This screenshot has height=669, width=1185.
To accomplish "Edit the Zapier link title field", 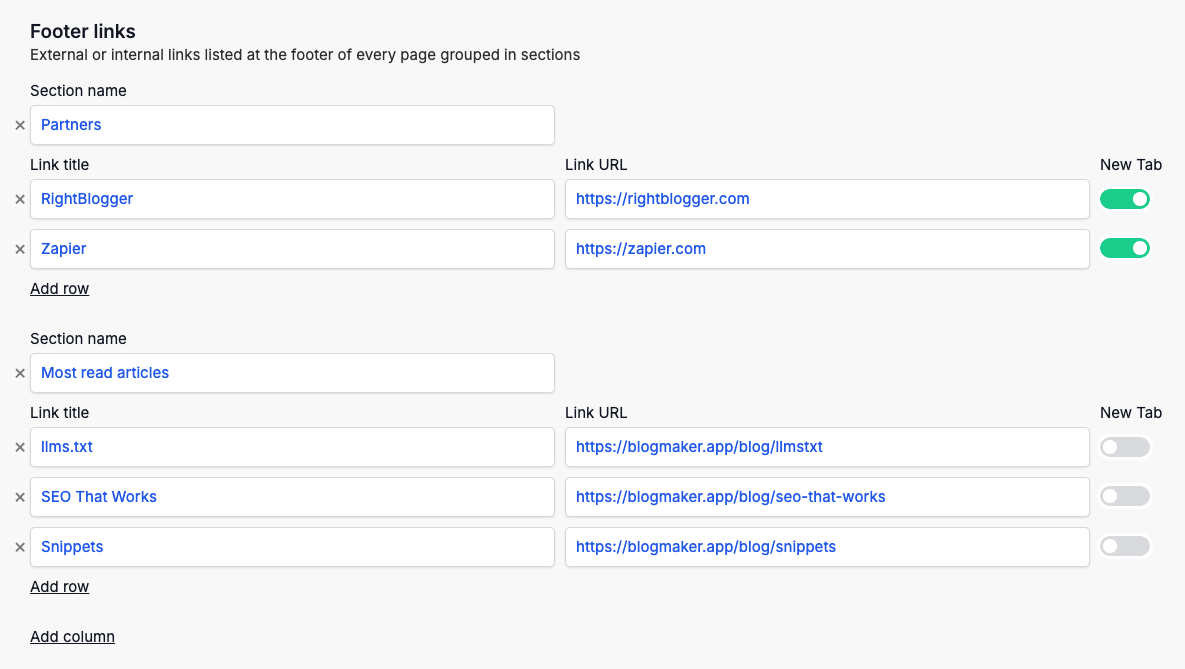I will [x=292, y=249].
